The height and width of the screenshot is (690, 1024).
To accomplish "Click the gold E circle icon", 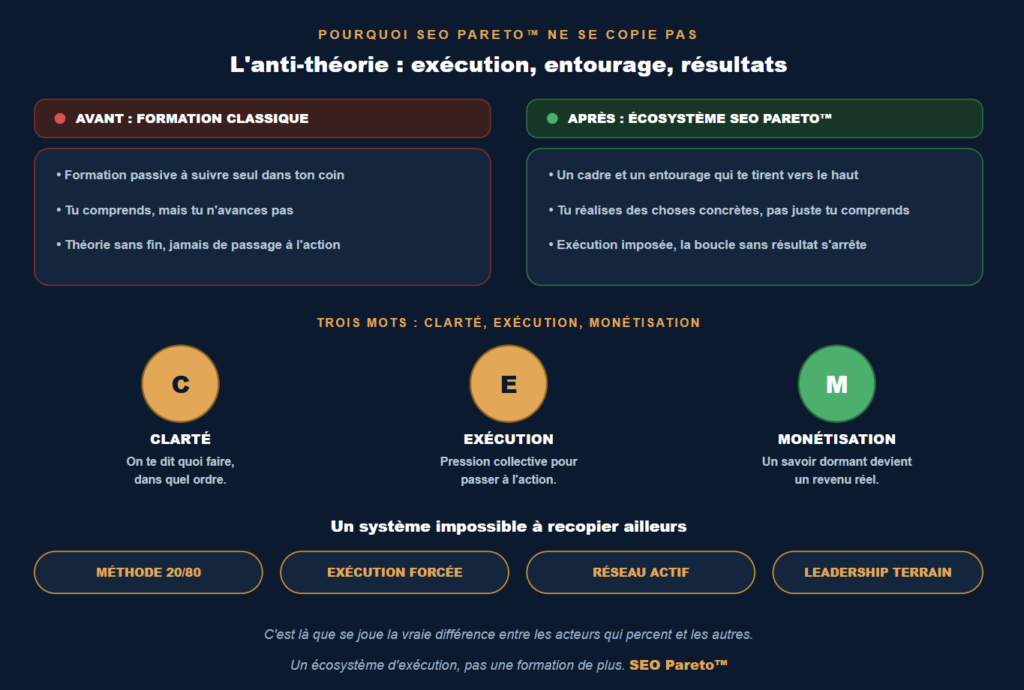I will click(x=509, y=384).
